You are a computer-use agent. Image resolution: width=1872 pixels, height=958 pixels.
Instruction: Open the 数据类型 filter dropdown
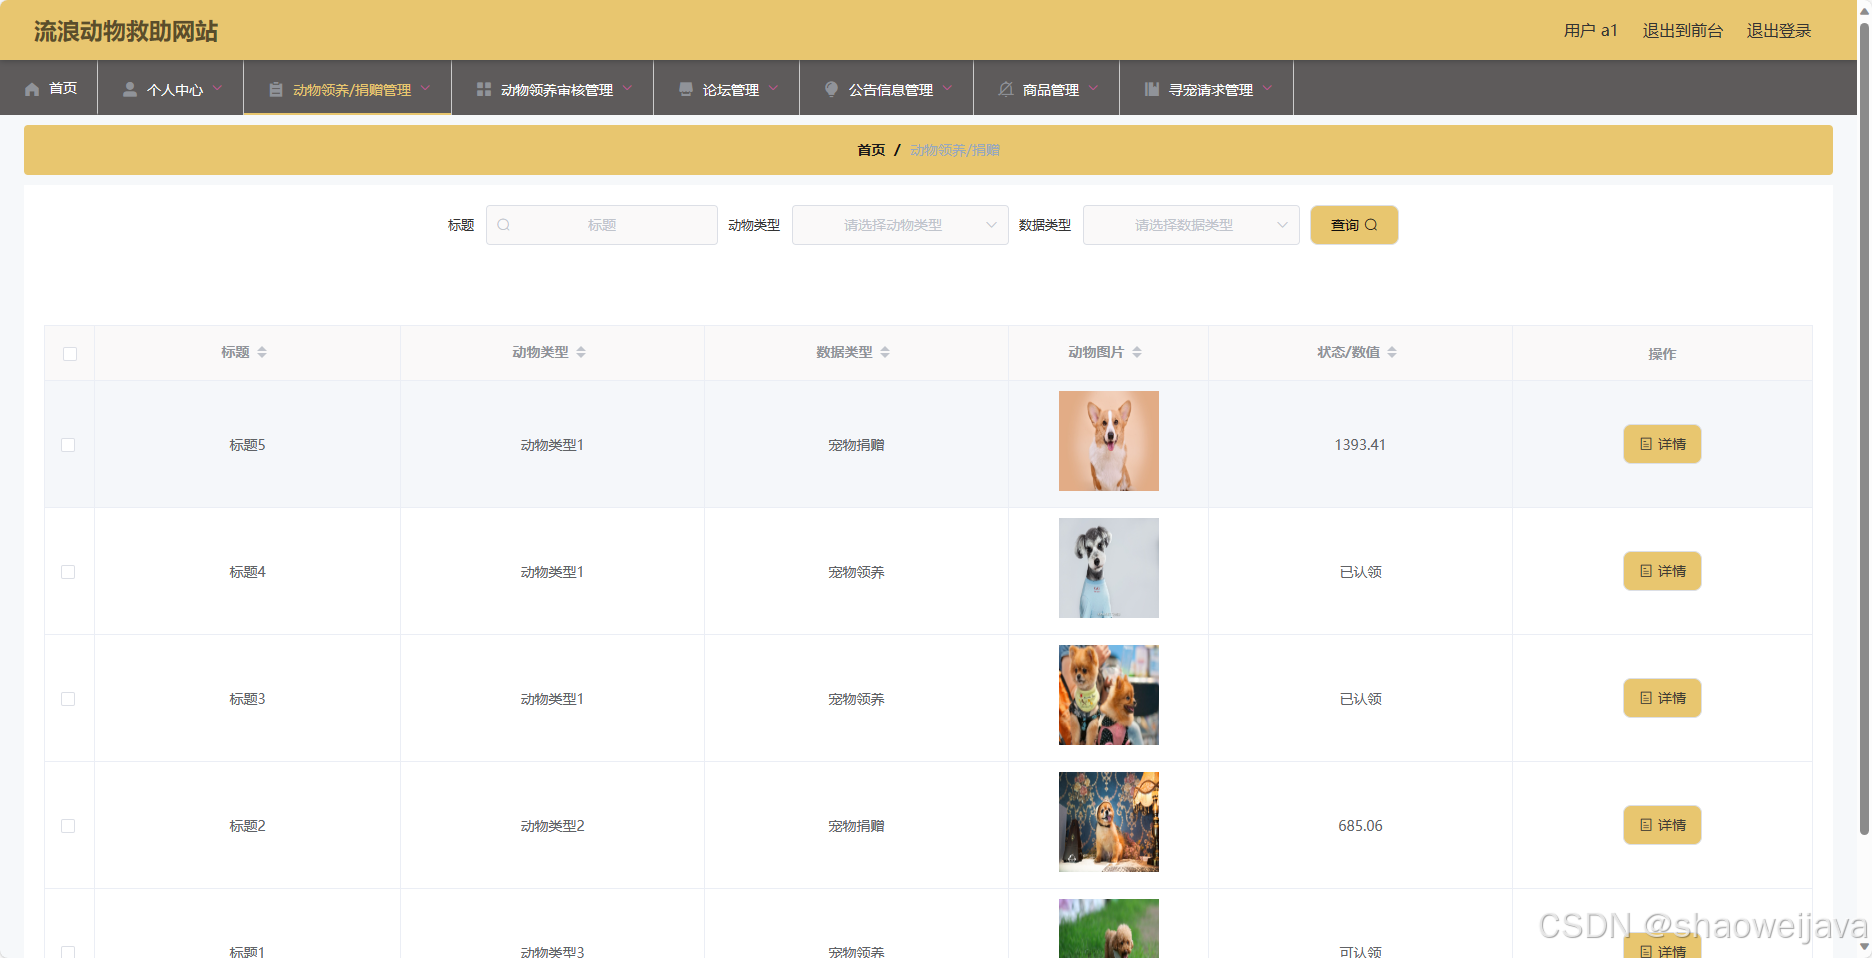coord(1191,225)
